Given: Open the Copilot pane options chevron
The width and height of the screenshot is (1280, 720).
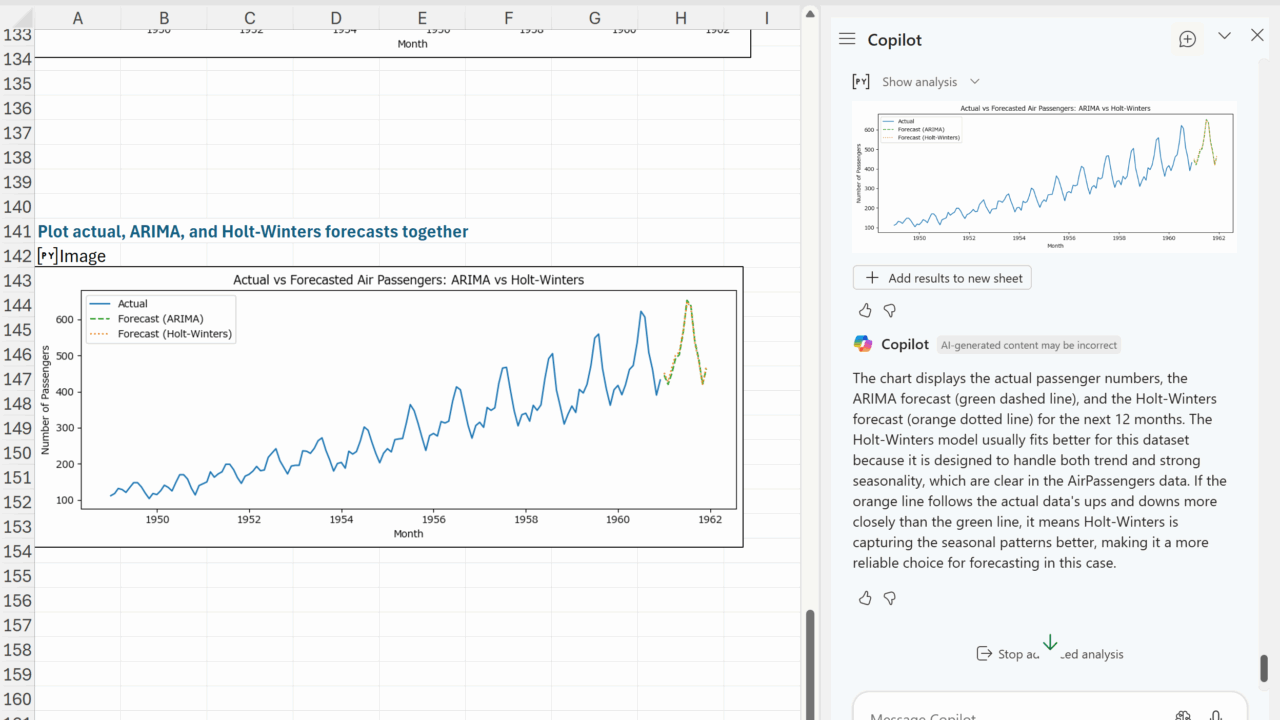Looking at the screenshot, I should pos(1224,36).
